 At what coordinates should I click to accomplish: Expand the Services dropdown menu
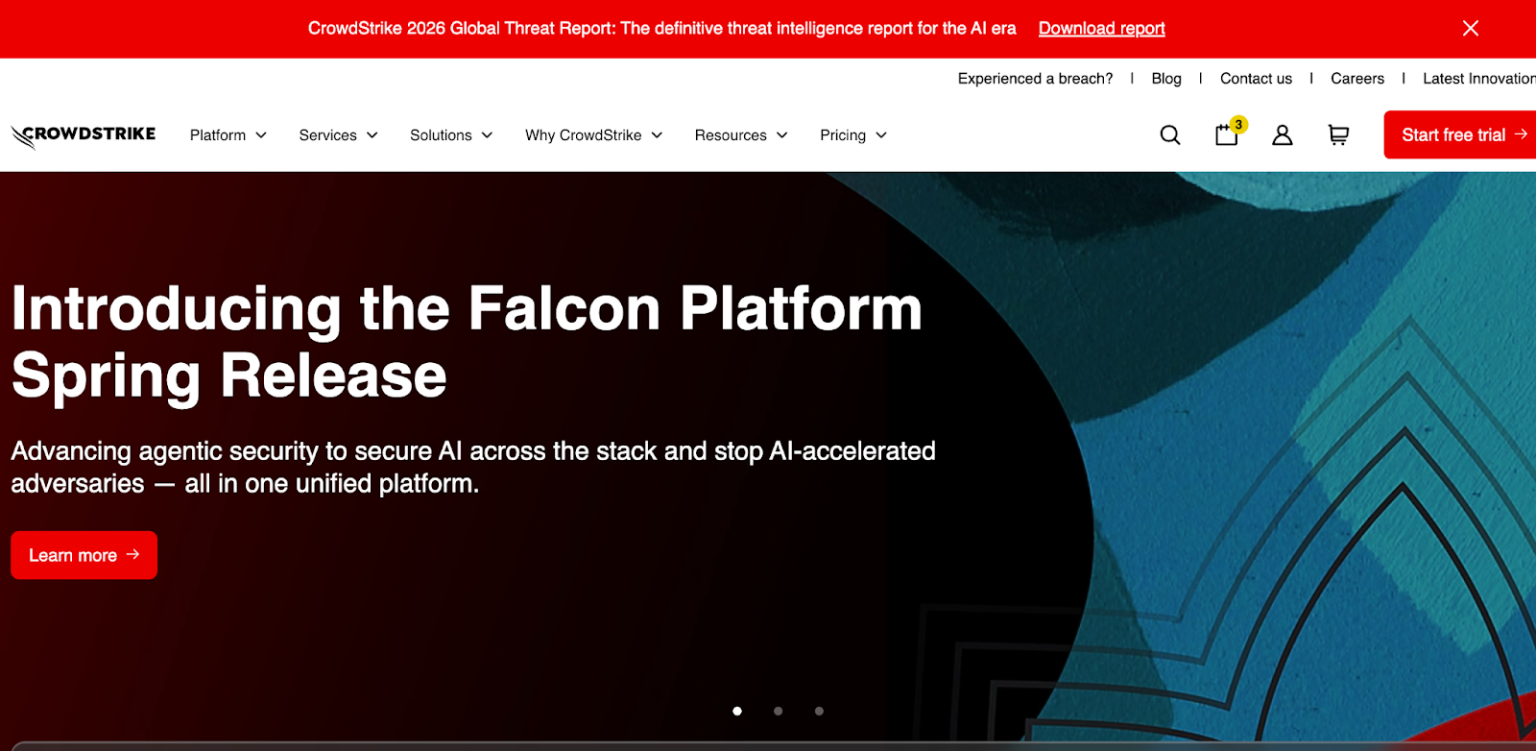[x=338, y=135]
